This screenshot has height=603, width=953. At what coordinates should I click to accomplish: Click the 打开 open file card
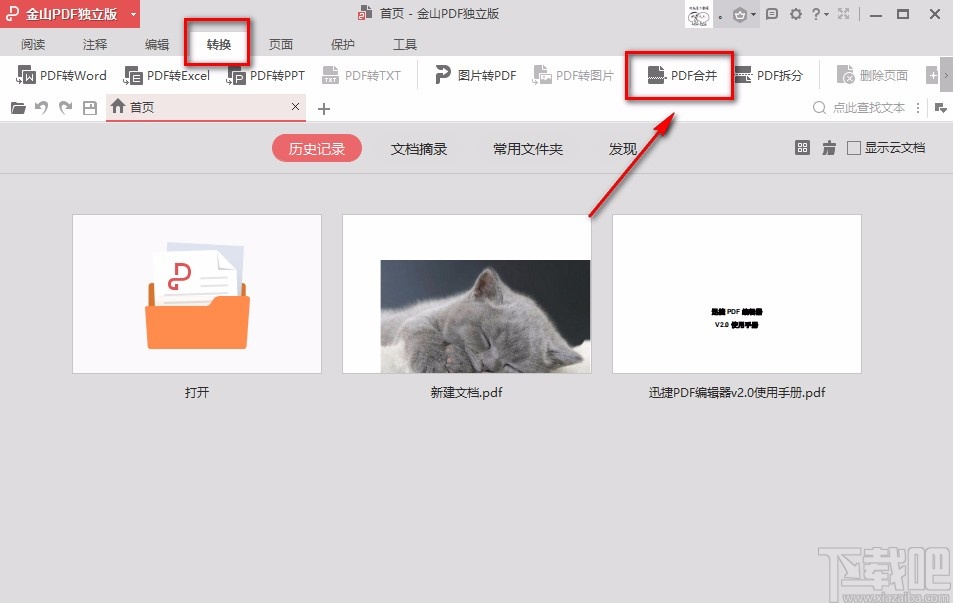196,293
